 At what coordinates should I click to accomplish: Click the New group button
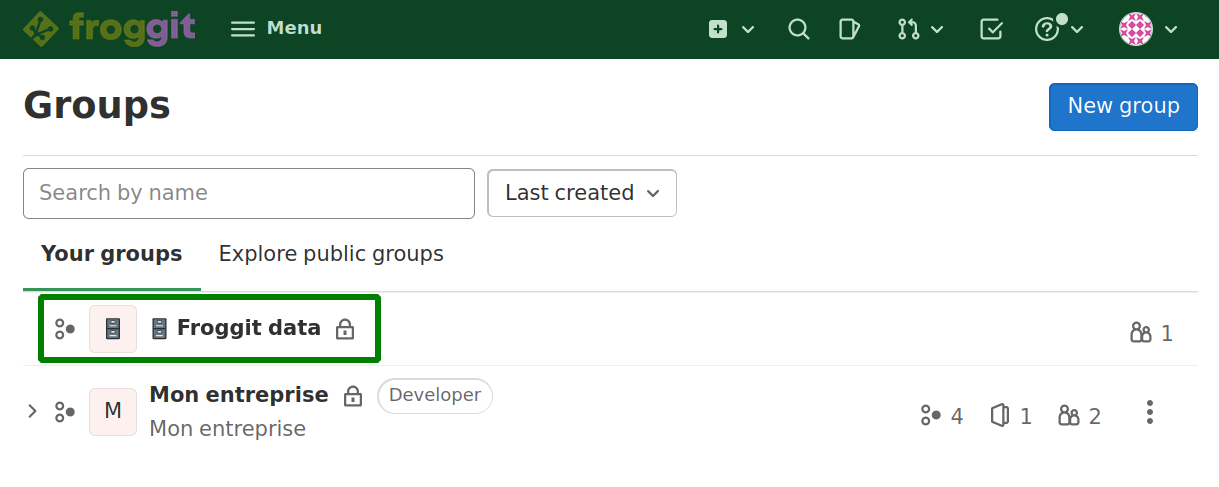[1123, 106]
